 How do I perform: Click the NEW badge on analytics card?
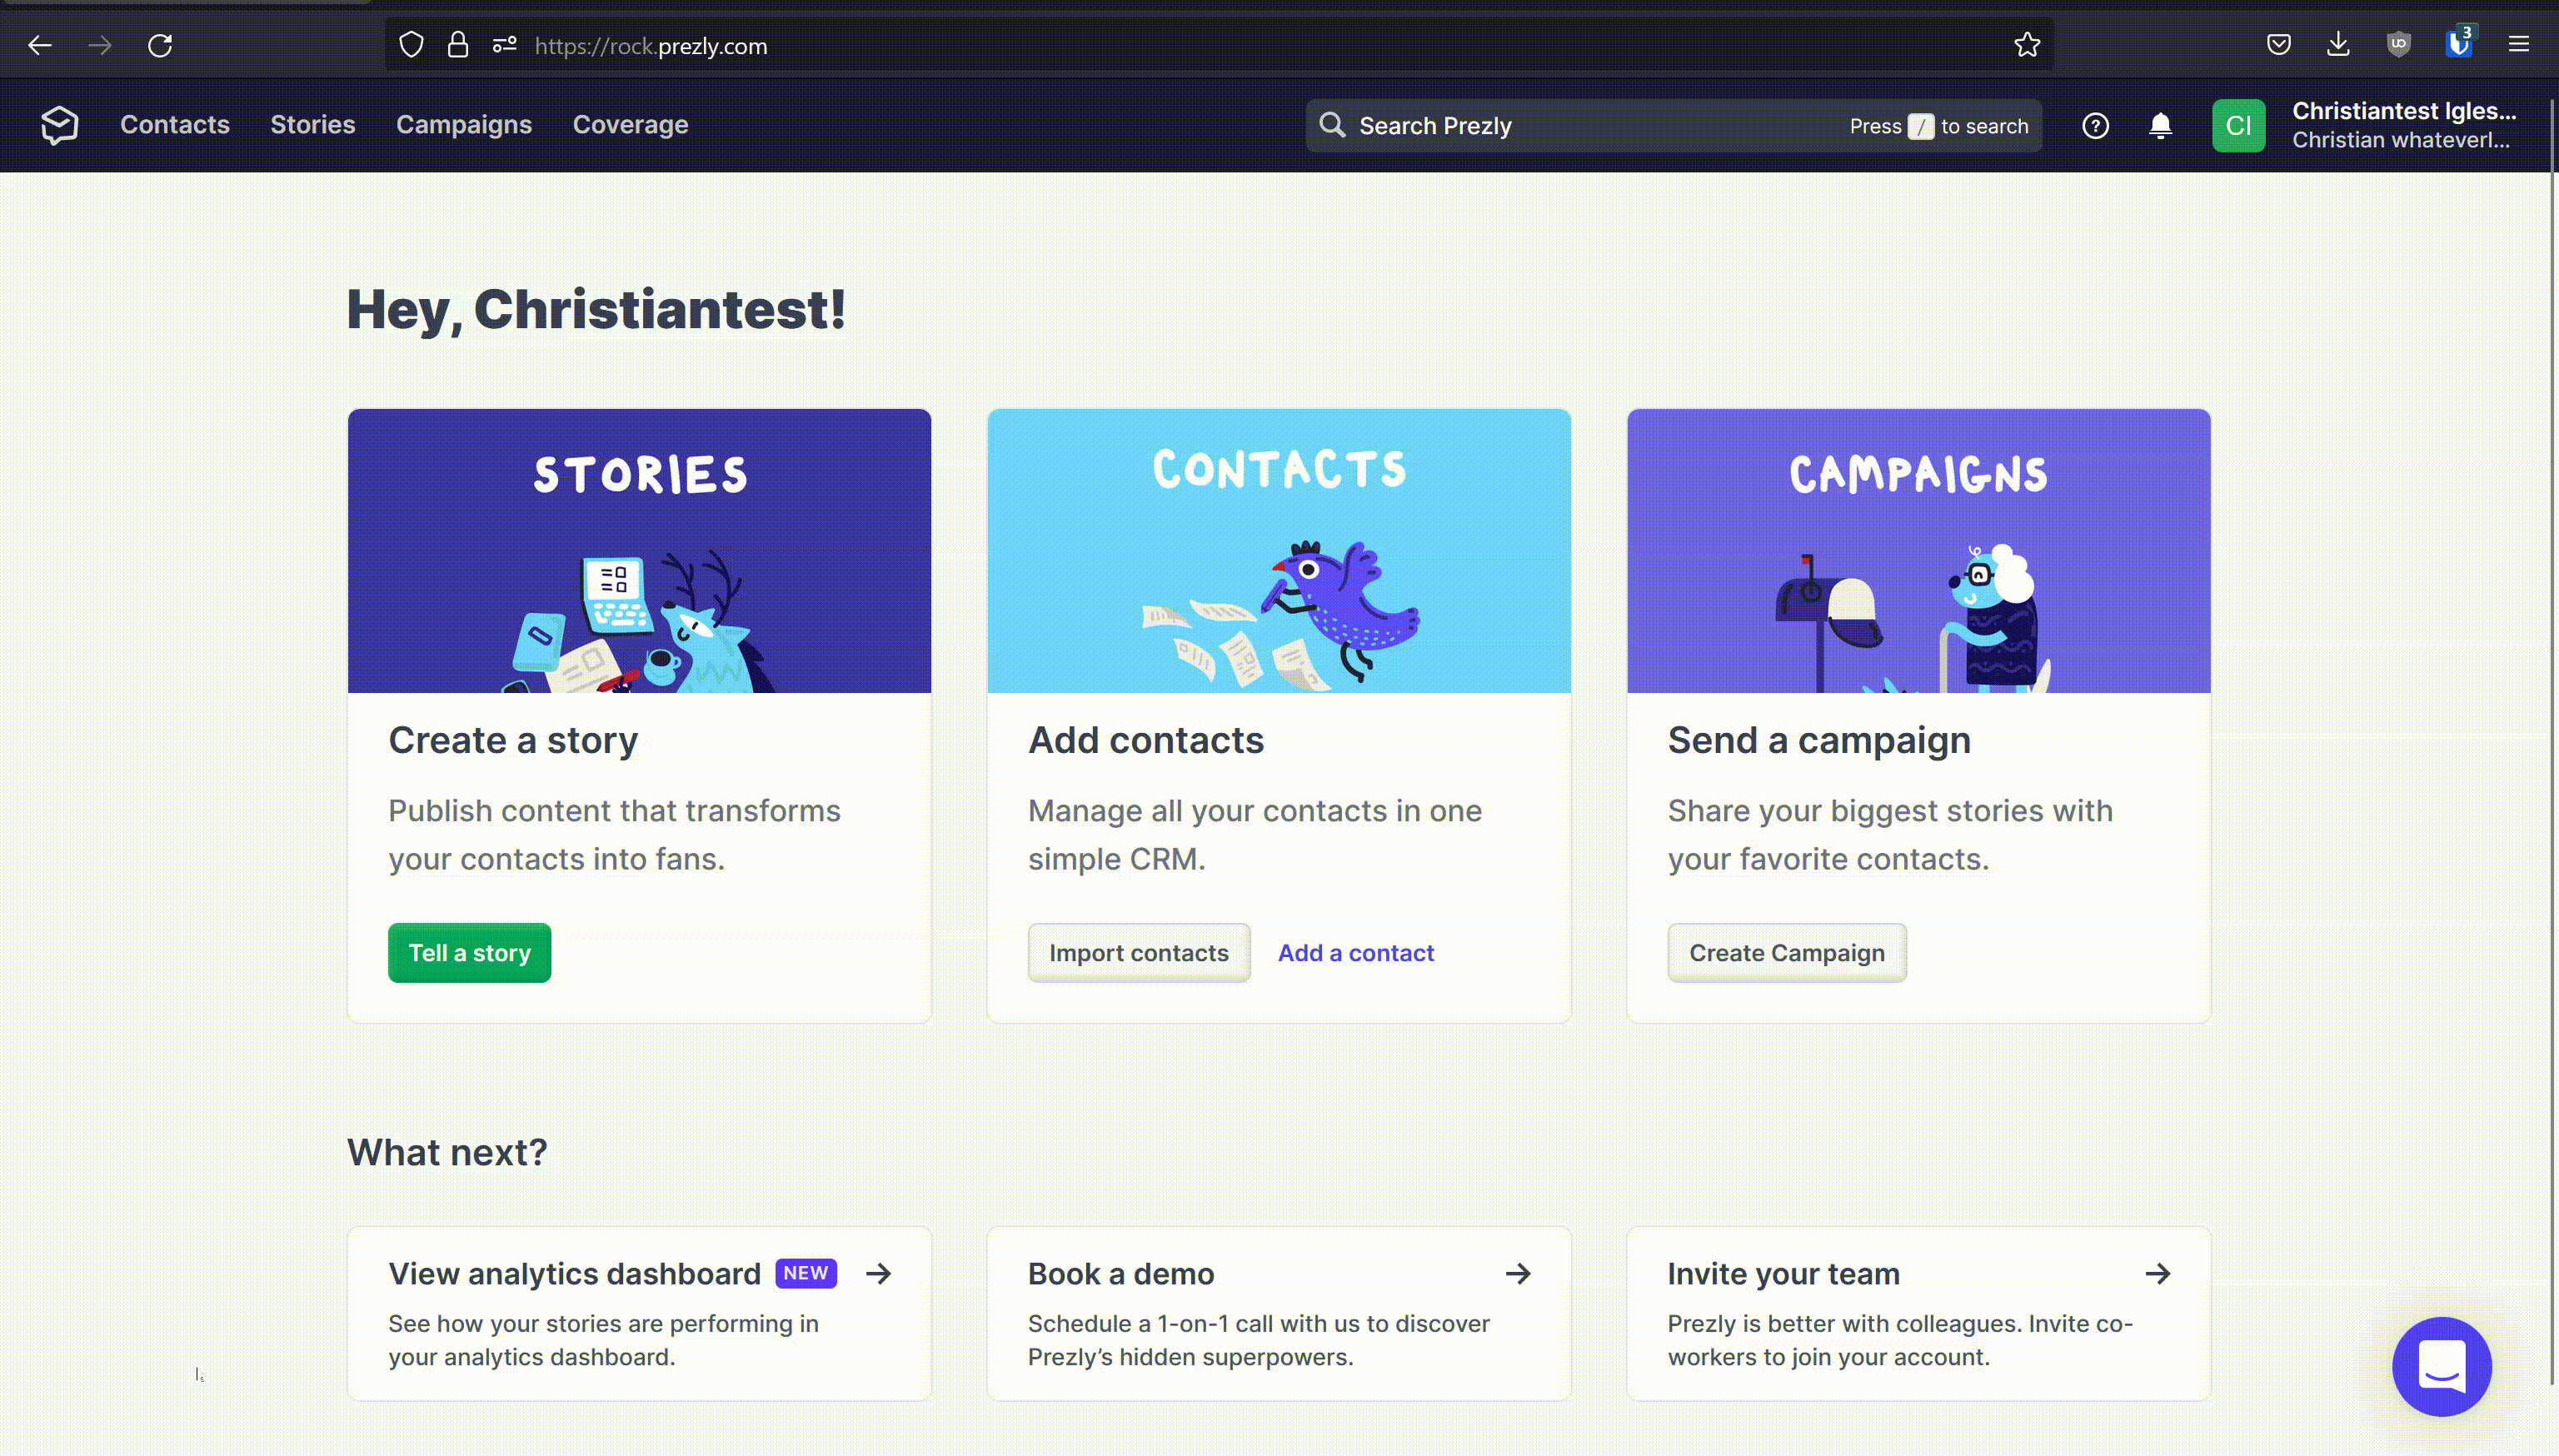click(806, 1273)
